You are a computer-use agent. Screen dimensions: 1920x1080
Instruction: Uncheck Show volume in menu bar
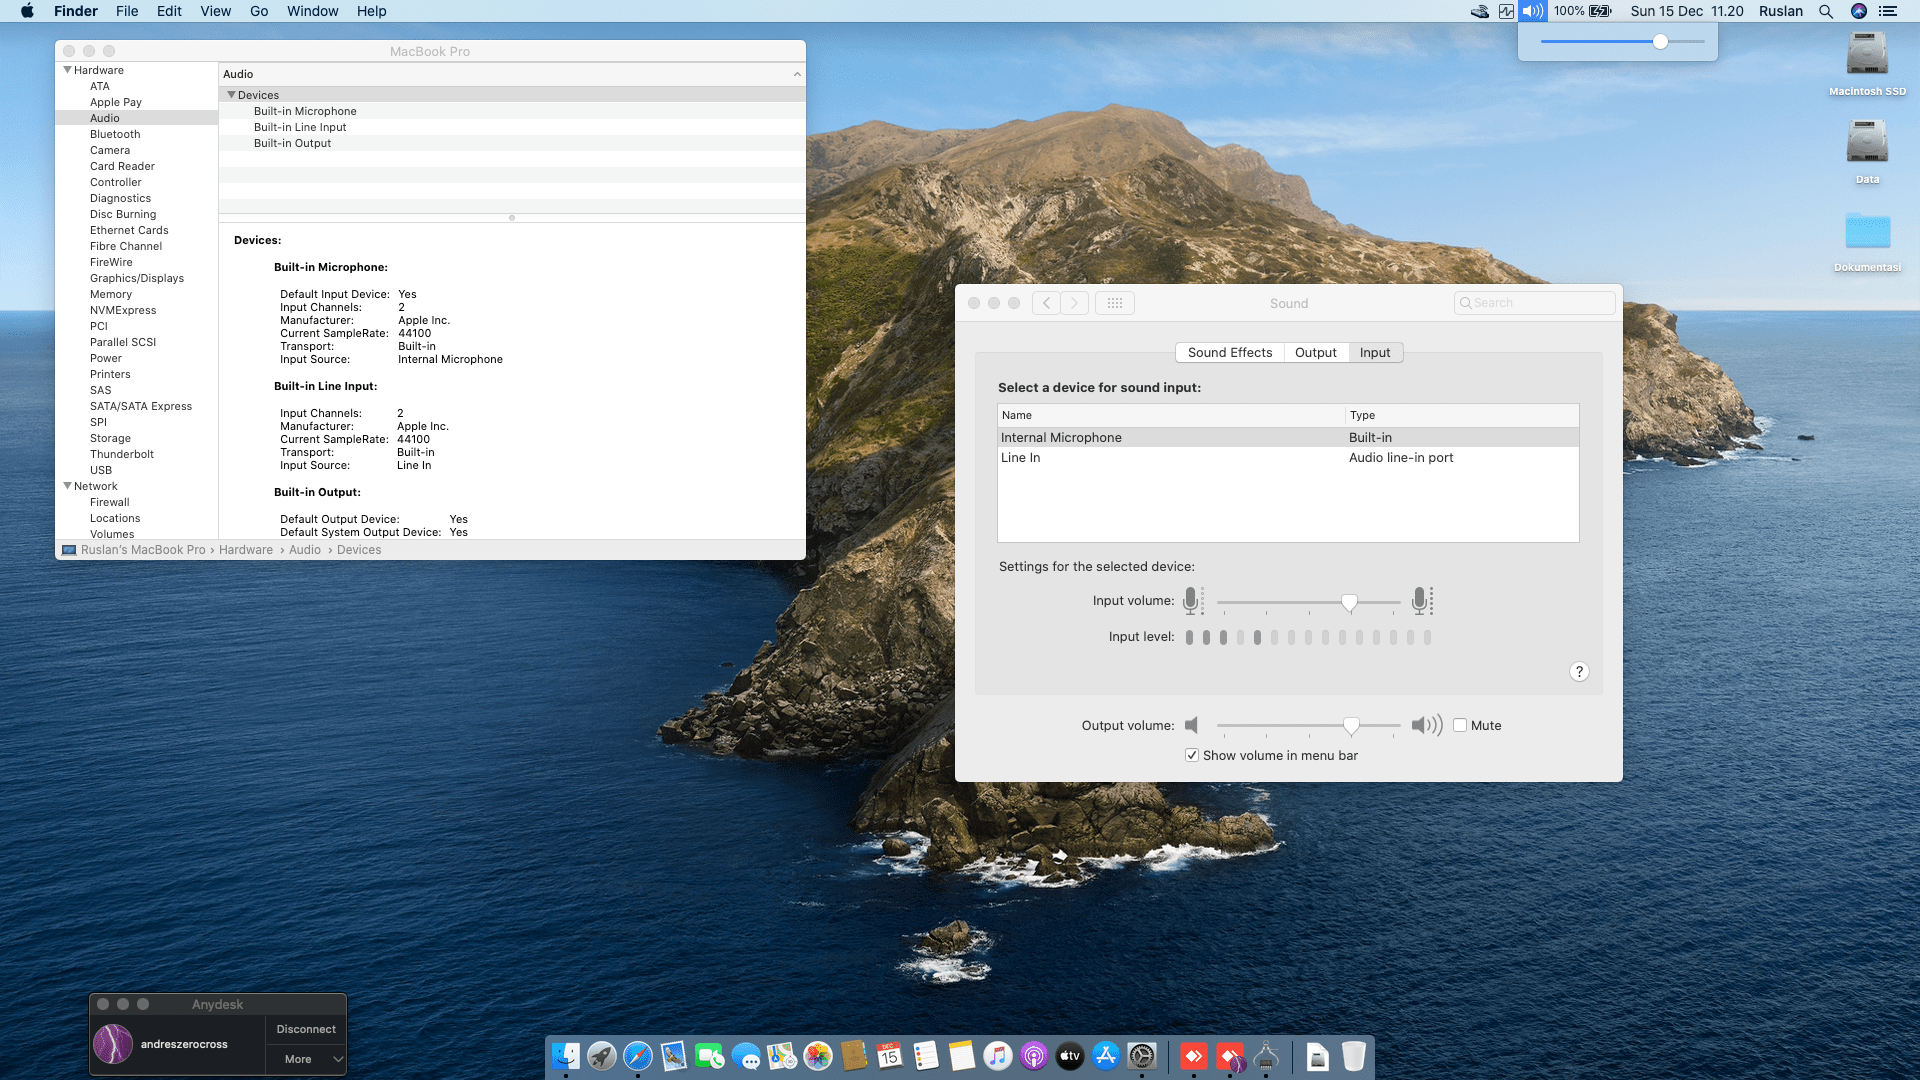coord(1192,756)
